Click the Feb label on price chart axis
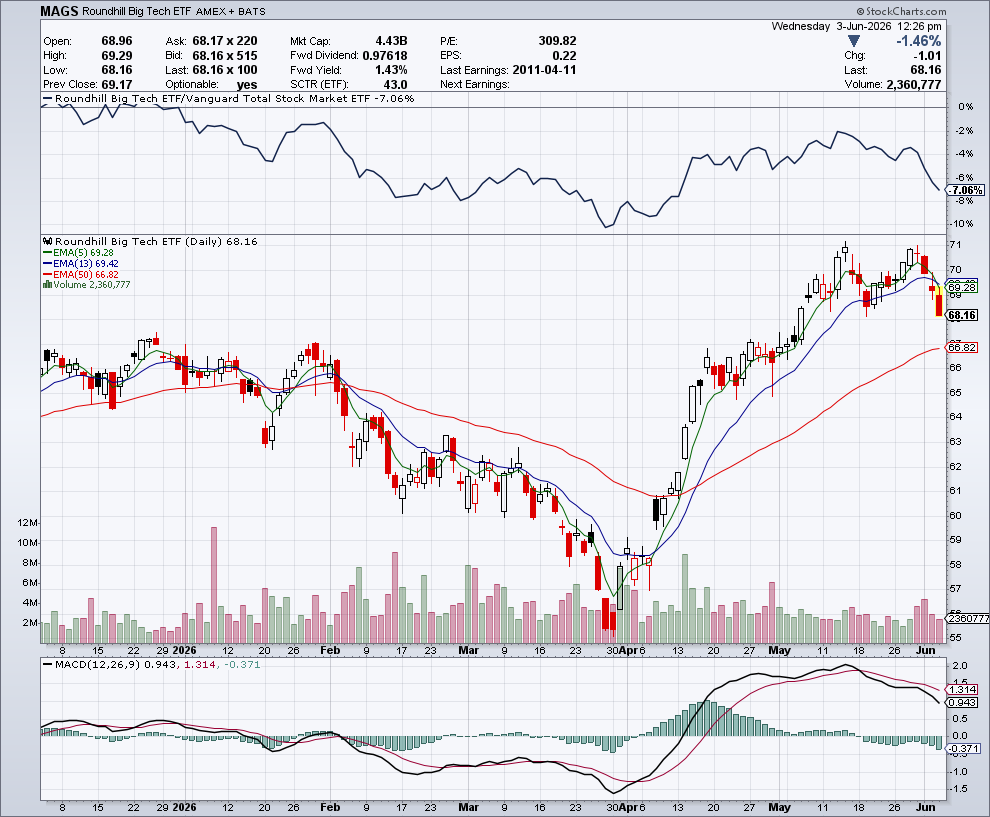The image size is (990, 817). coord(330,650)
